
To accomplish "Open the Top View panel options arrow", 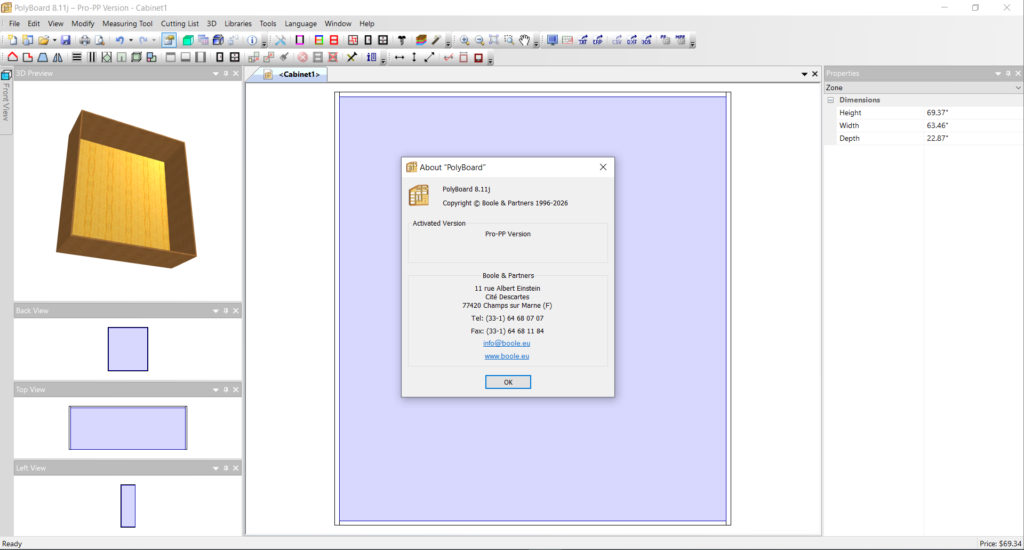I will coord(216,390).
